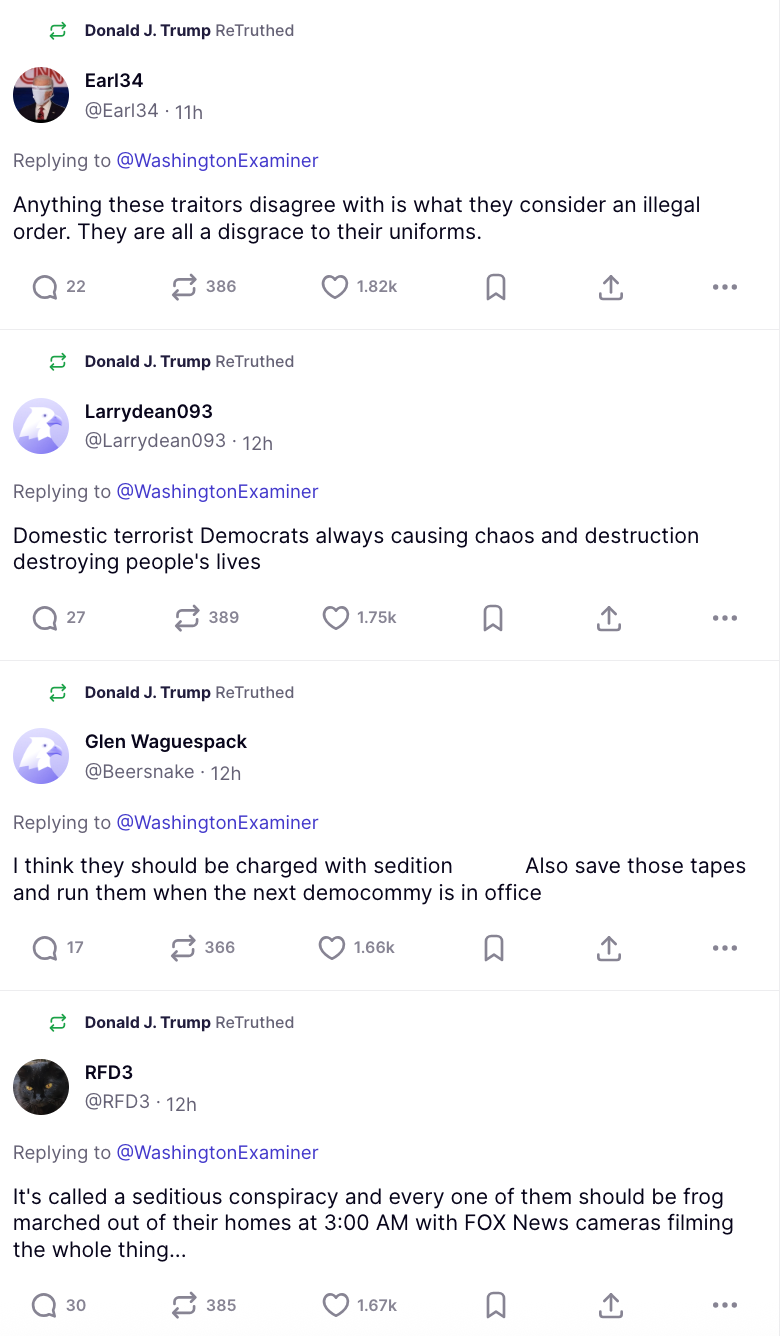Viewport: 780px width, 1336px height.
Task: Open Glen Waguespack's profile name
Action: point(166,741)
